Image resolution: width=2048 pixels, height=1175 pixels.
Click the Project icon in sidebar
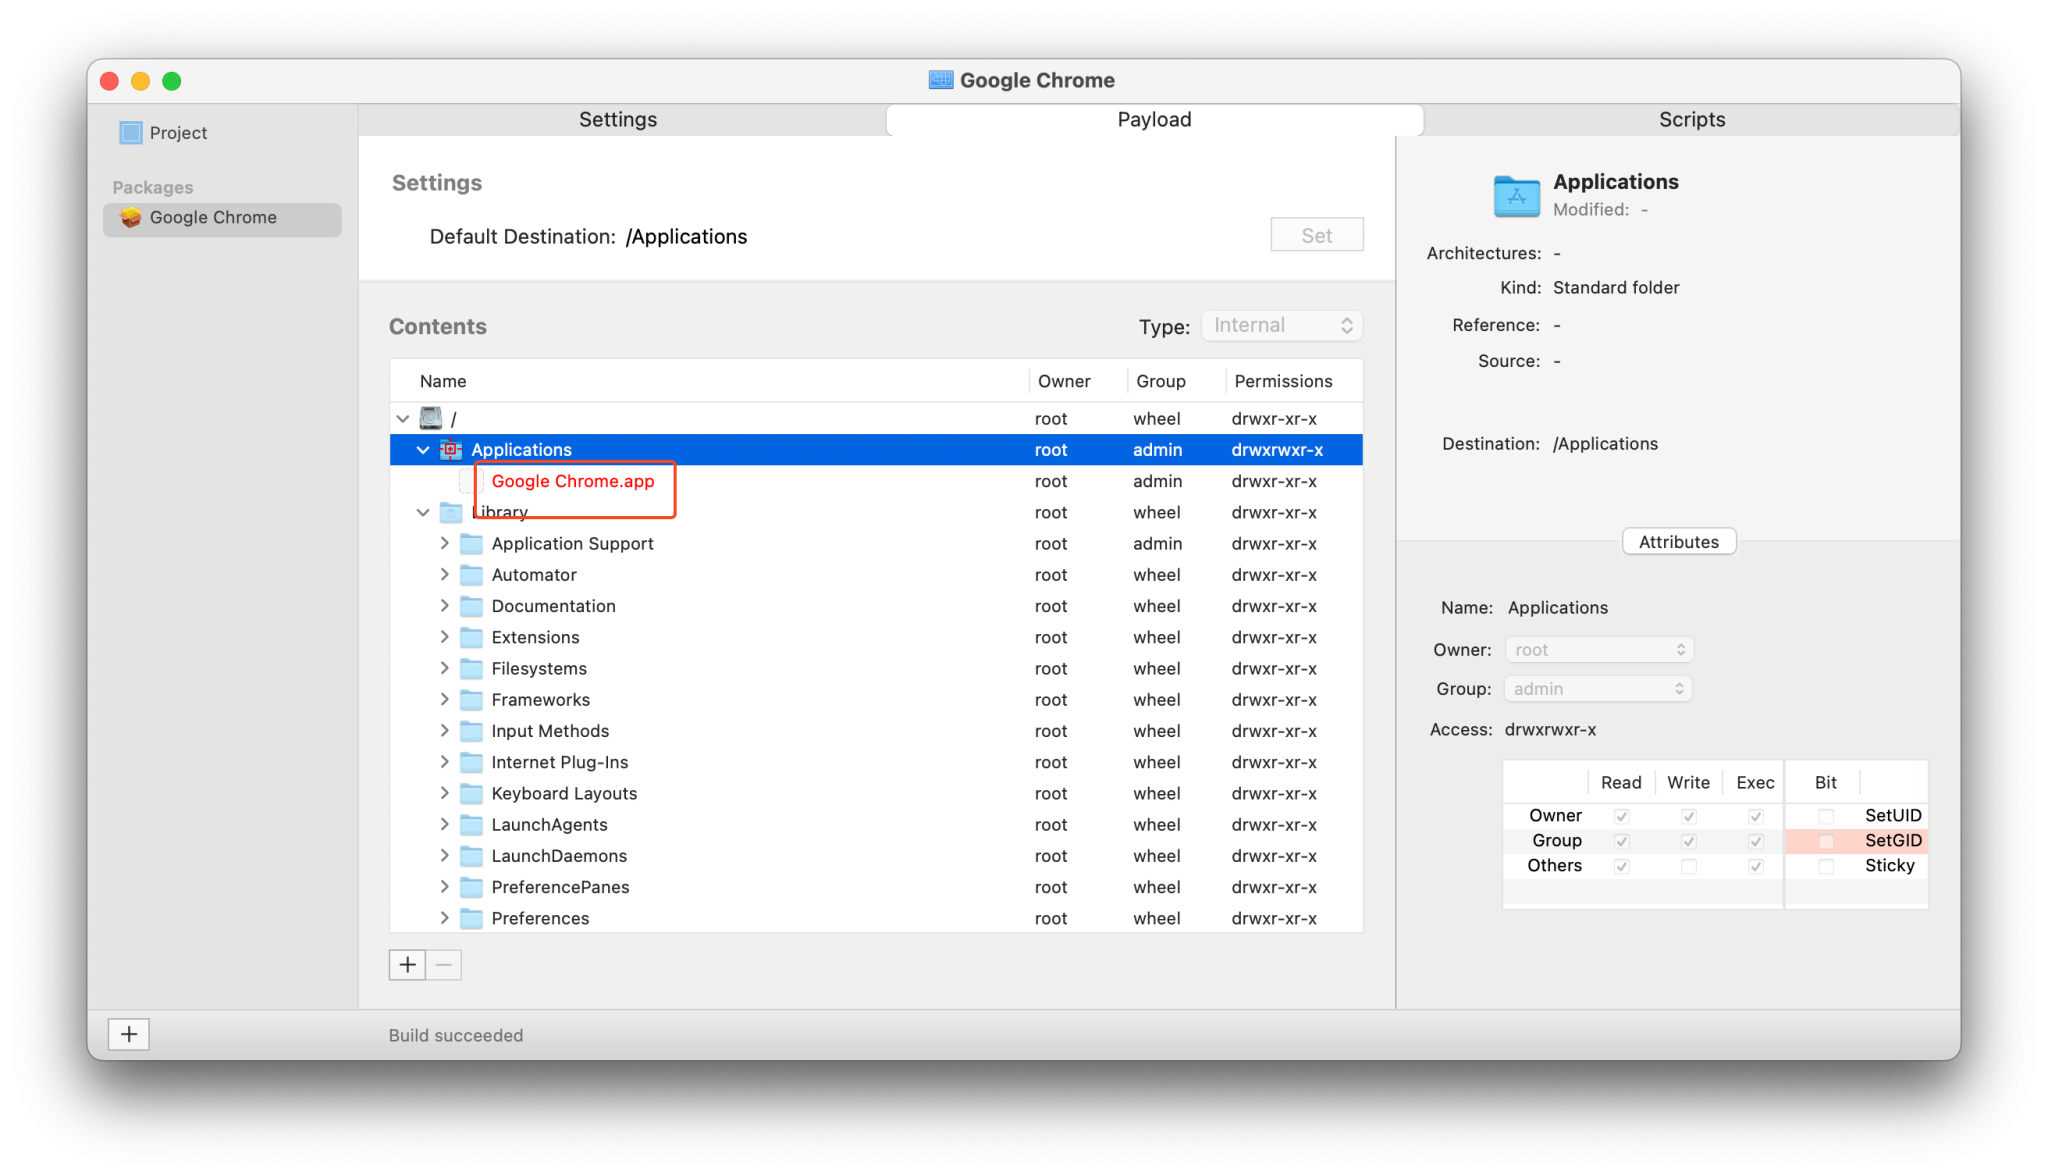tap(131, 133)
